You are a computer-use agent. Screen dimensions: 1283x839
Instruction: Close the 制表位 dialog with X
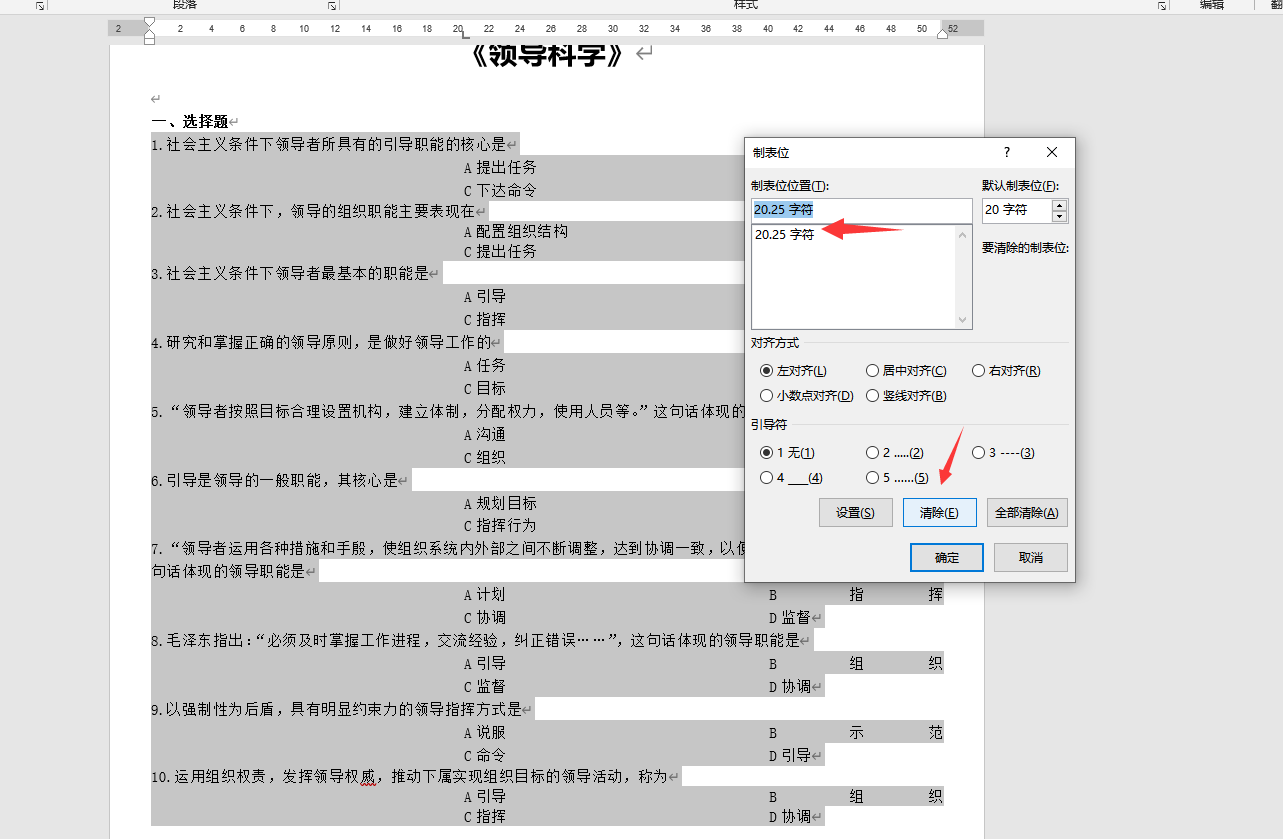[x=1052, y=152]
